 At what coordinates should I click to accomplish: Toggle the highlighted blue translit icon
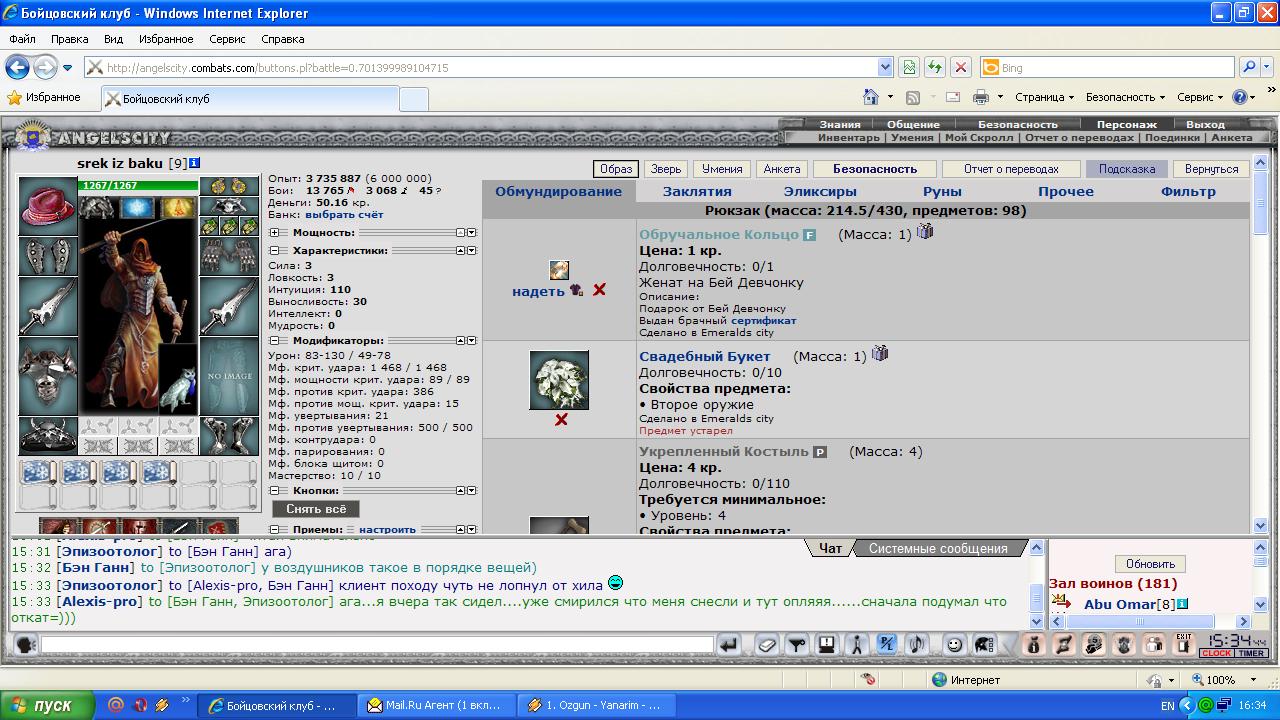(x=886, y=645)
